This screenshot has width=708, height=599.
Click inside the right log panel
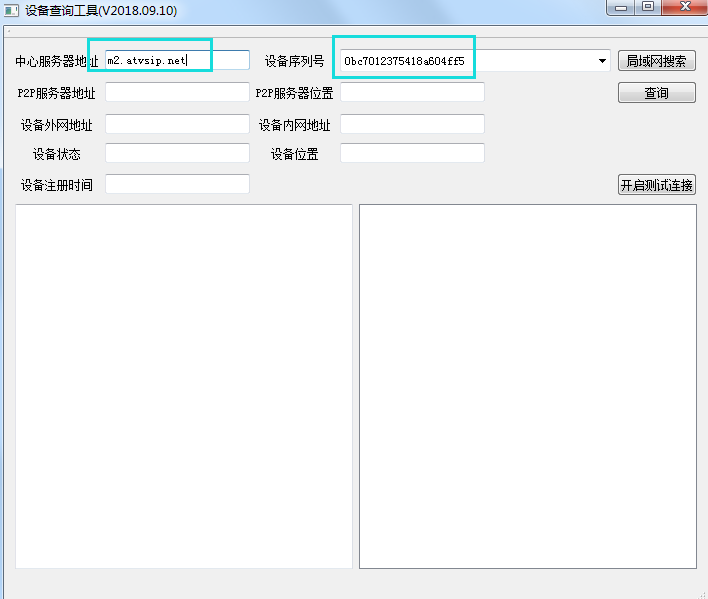pyautogui.click(x=528, y=386)
